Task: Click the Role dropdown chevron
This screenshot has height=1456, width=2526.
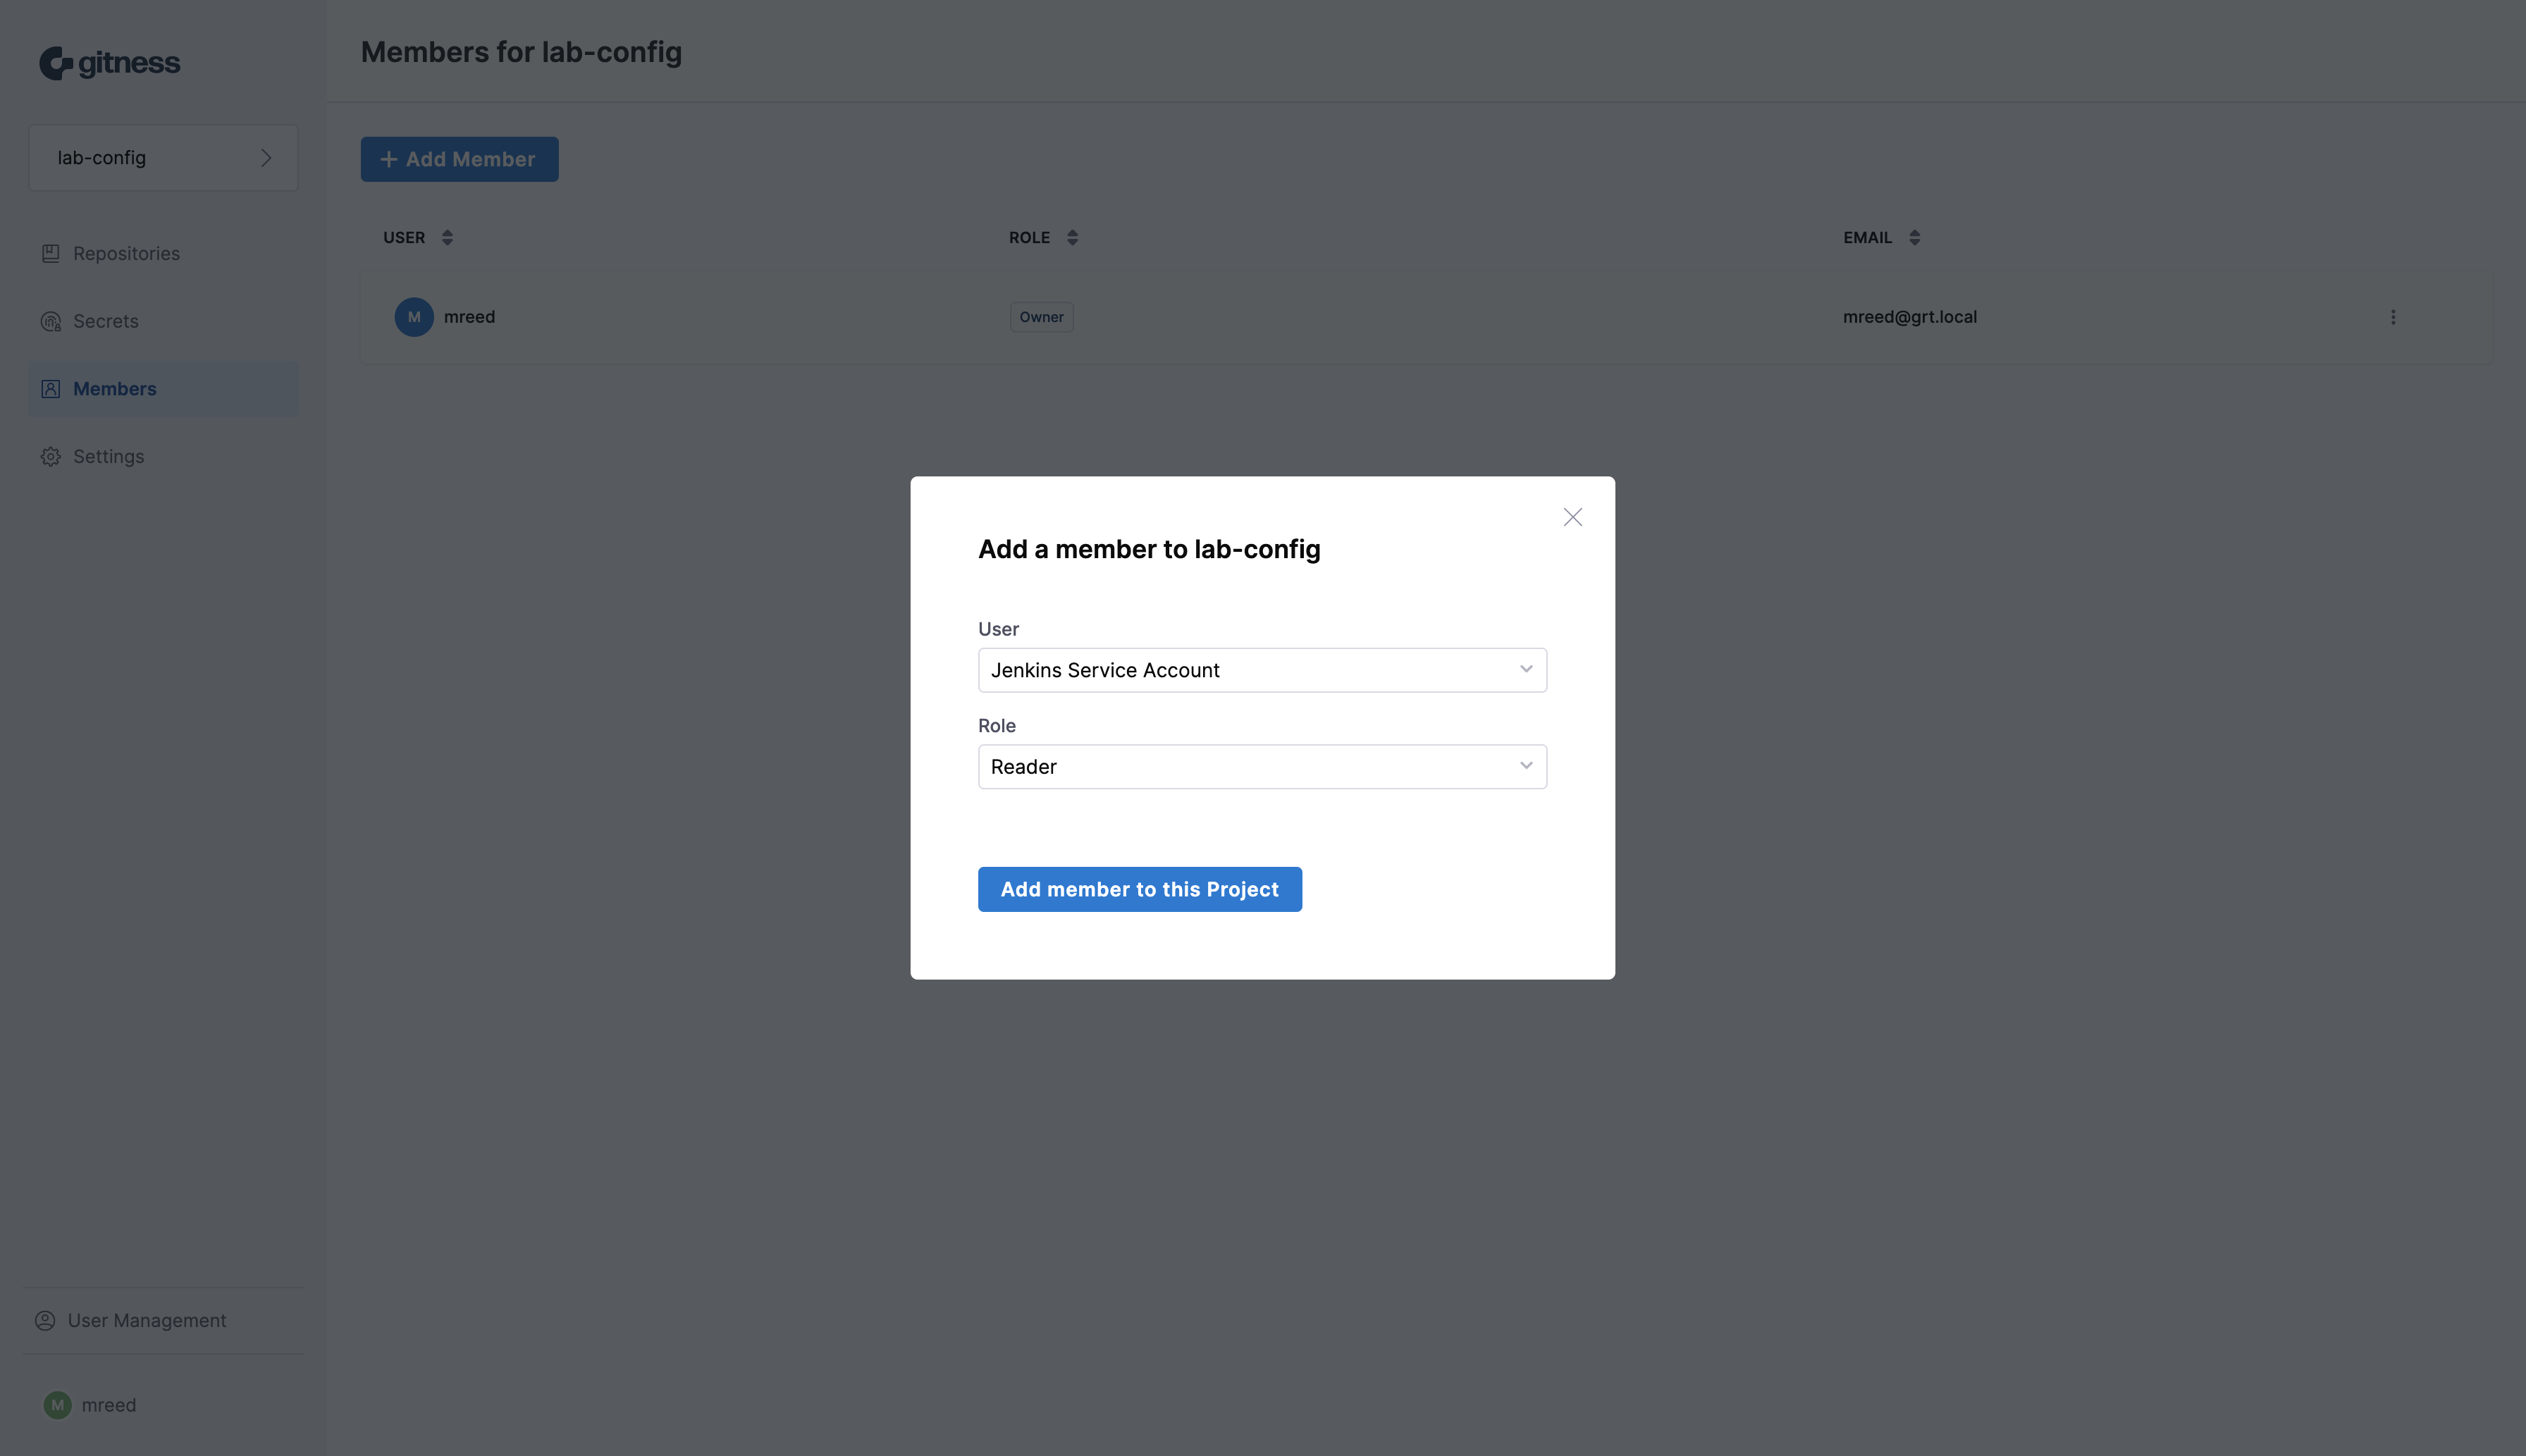Action: pyautogui.click(x=1526, y=766)
